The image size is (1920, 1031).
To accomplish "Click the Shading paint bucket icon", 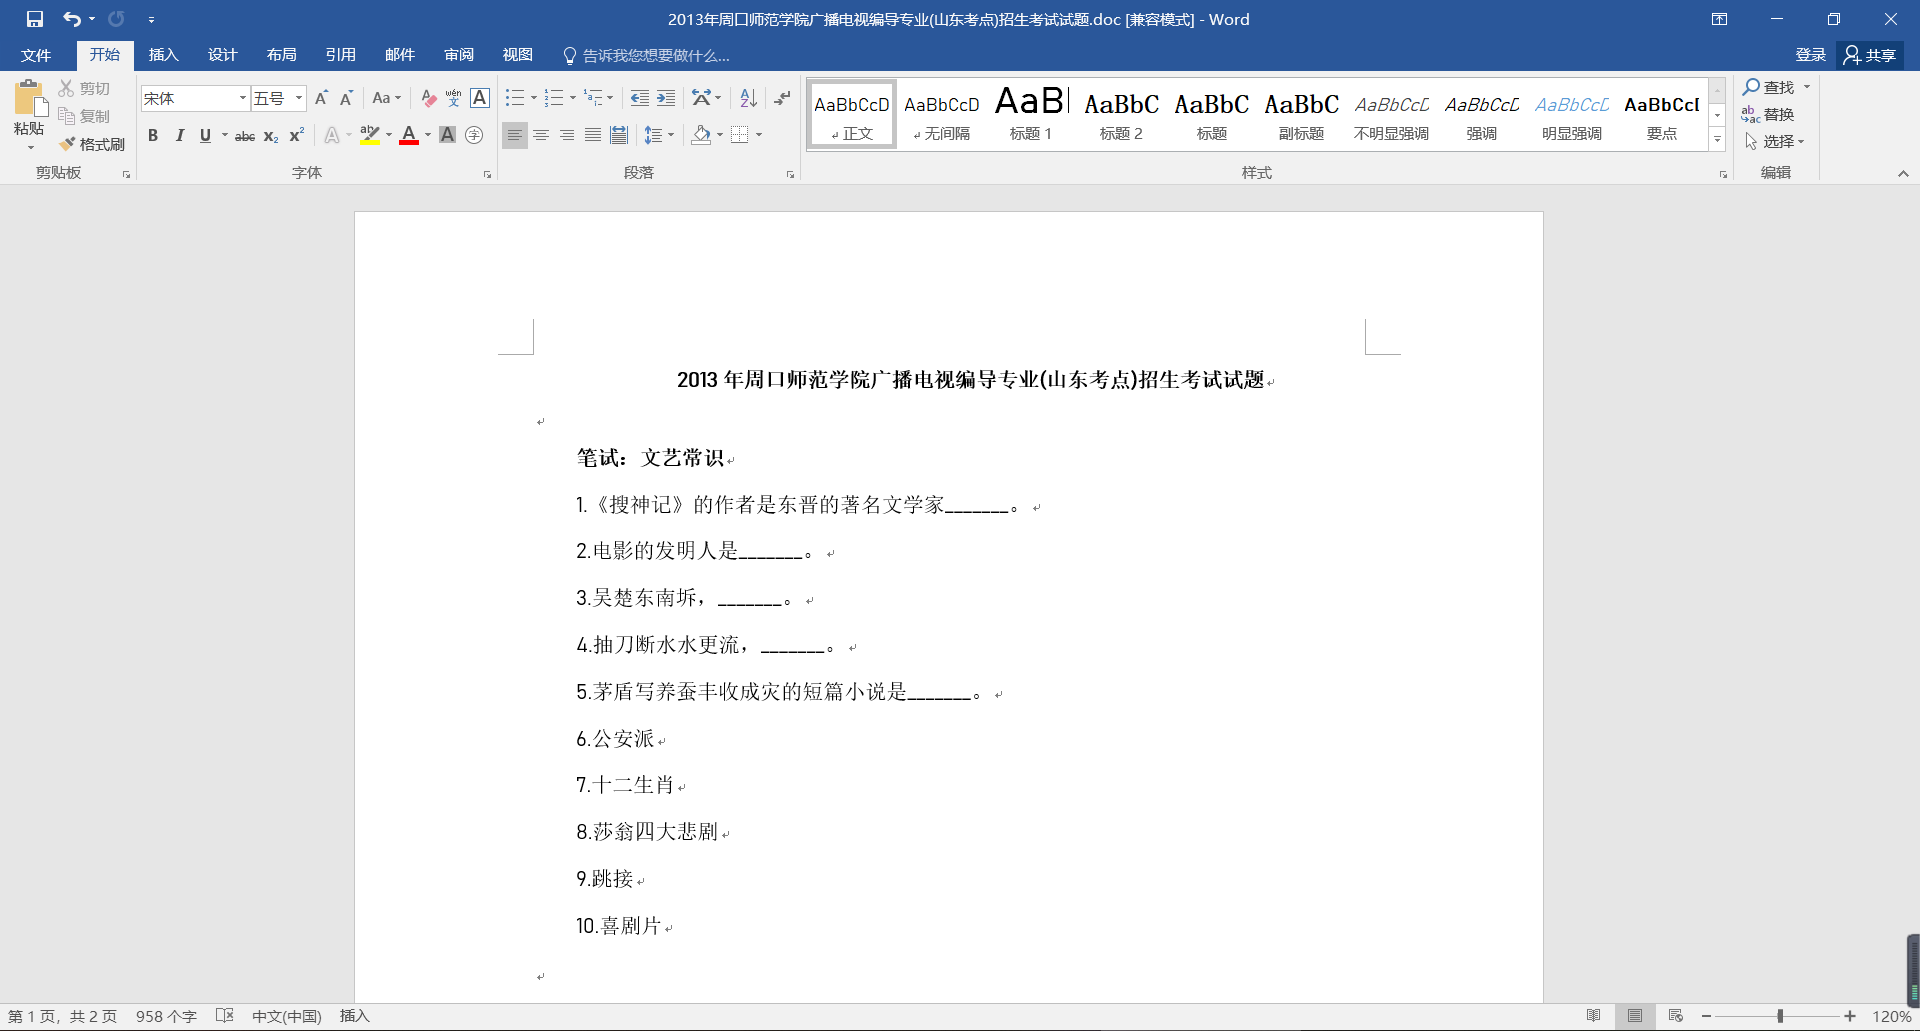I will pyautogui.click(x=701, y=135).
